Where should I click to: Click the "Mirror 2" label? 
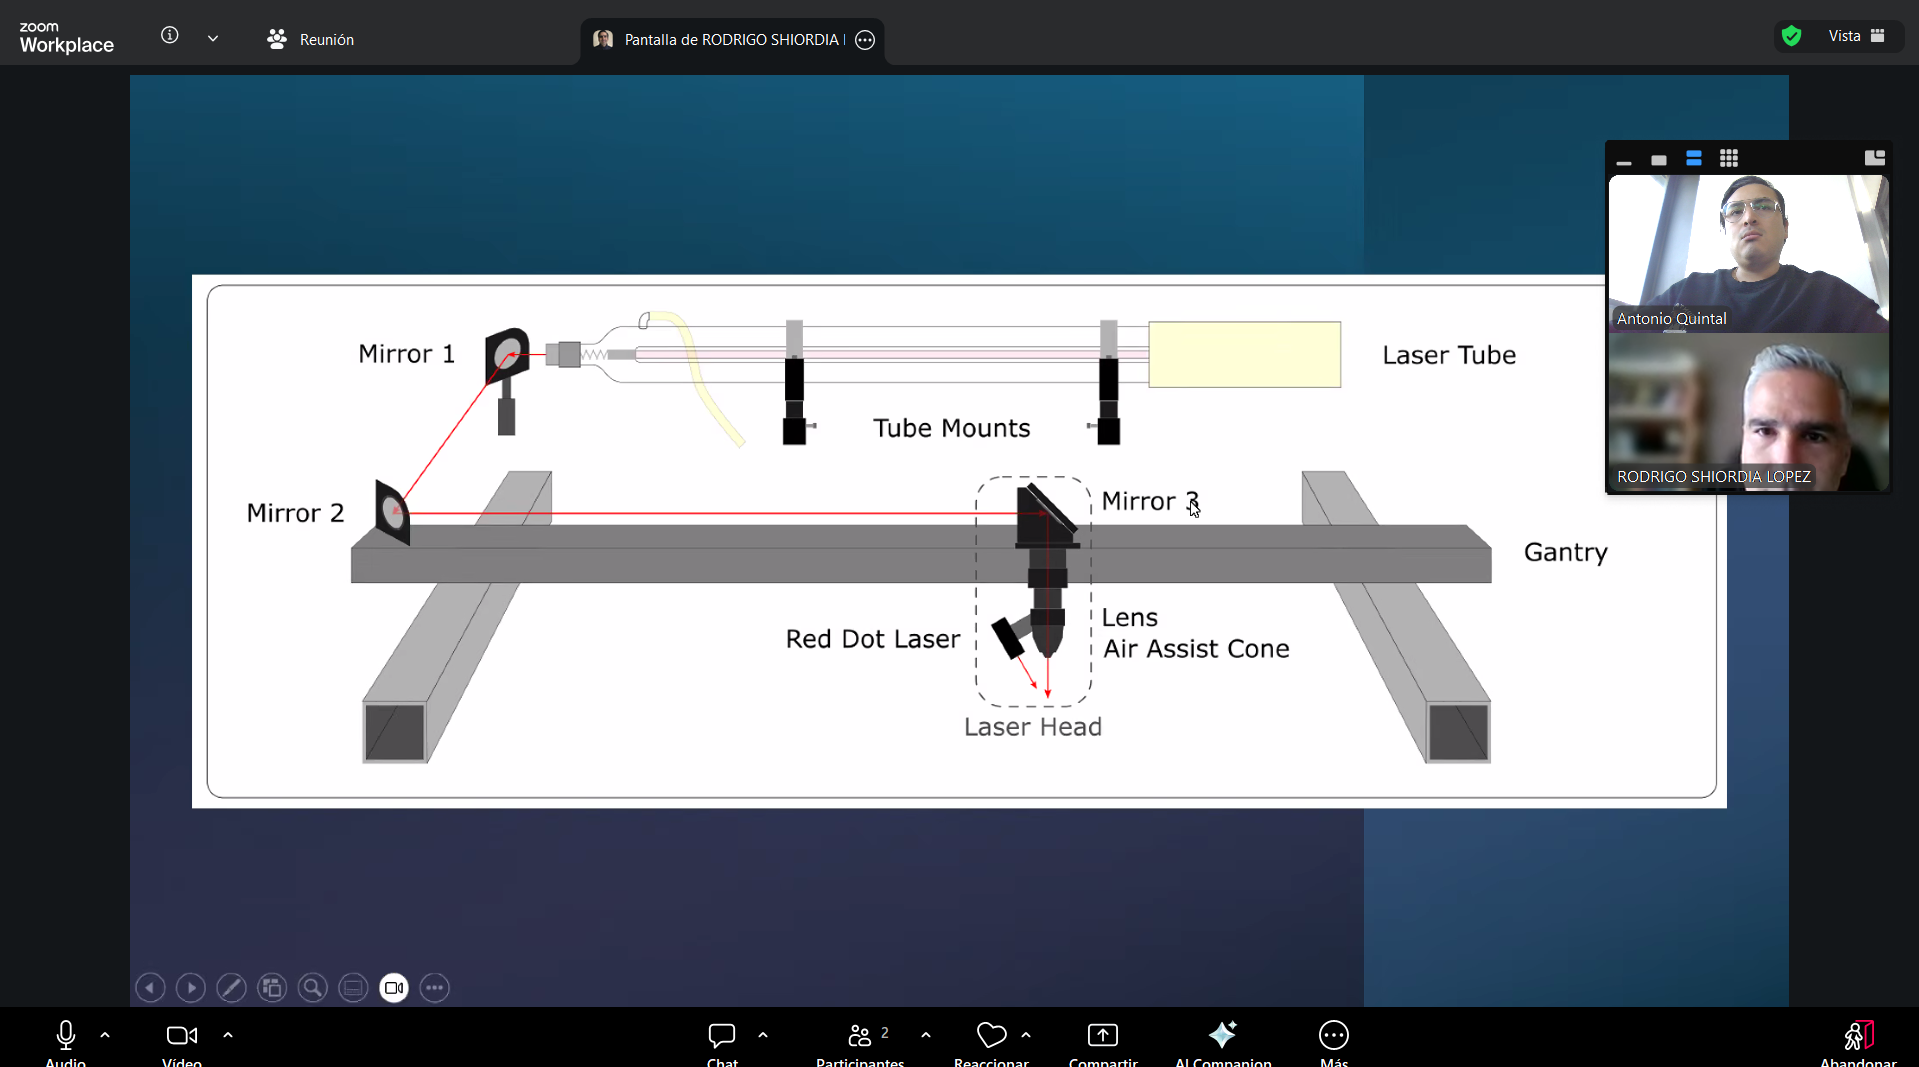click(295, 513)
